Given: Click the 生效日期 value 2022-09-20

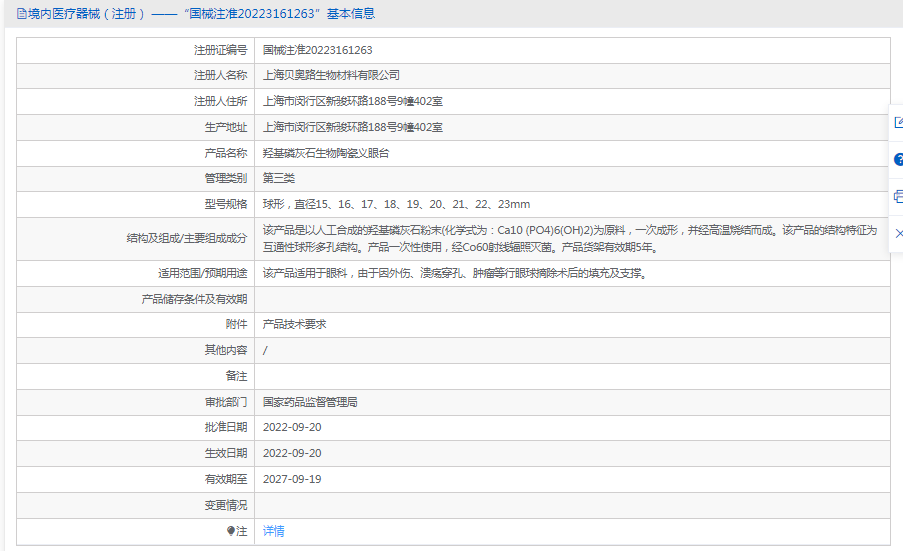Looking at the screenshot, I should (x=292, y=453).
